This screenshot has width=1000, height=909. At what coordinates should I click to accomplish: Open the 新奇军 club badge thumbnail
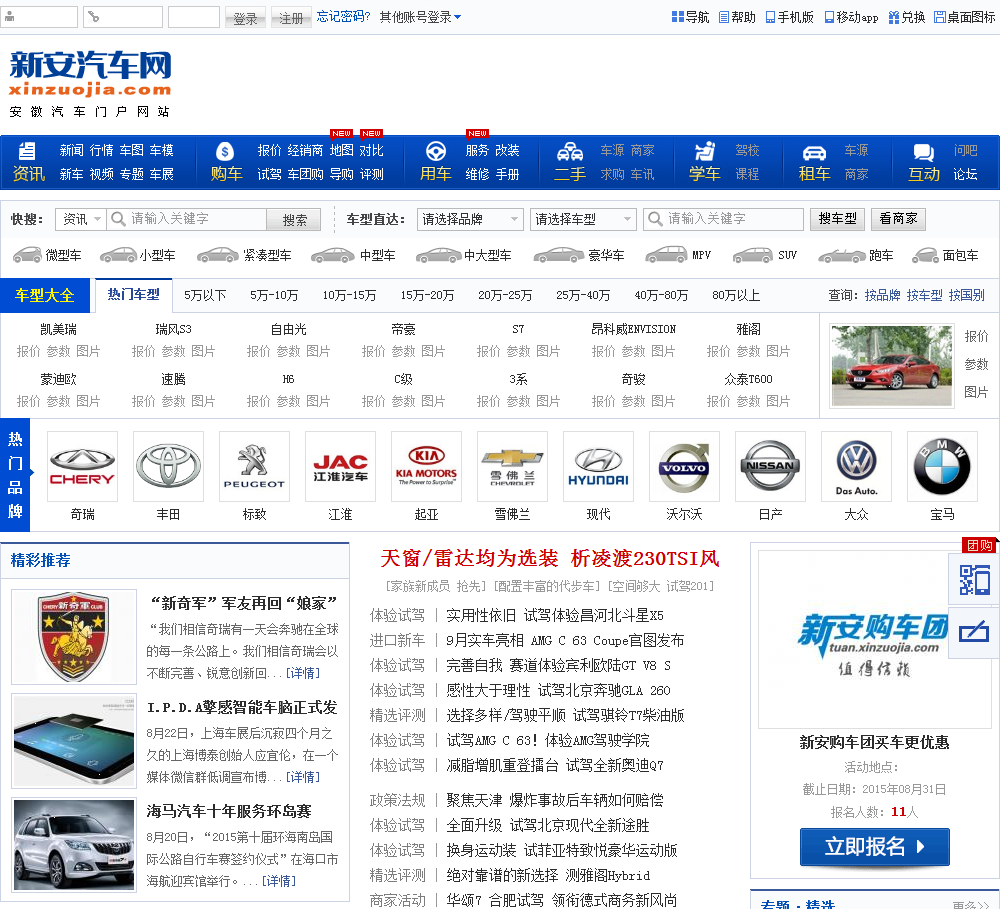pyautogui.click(x=74, y=636)
